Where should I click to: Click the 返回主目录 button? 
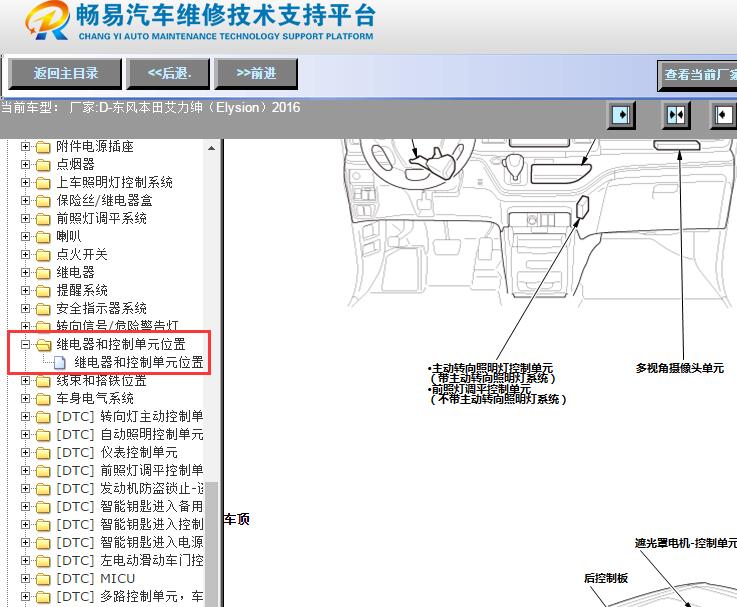tap(65, 73)
